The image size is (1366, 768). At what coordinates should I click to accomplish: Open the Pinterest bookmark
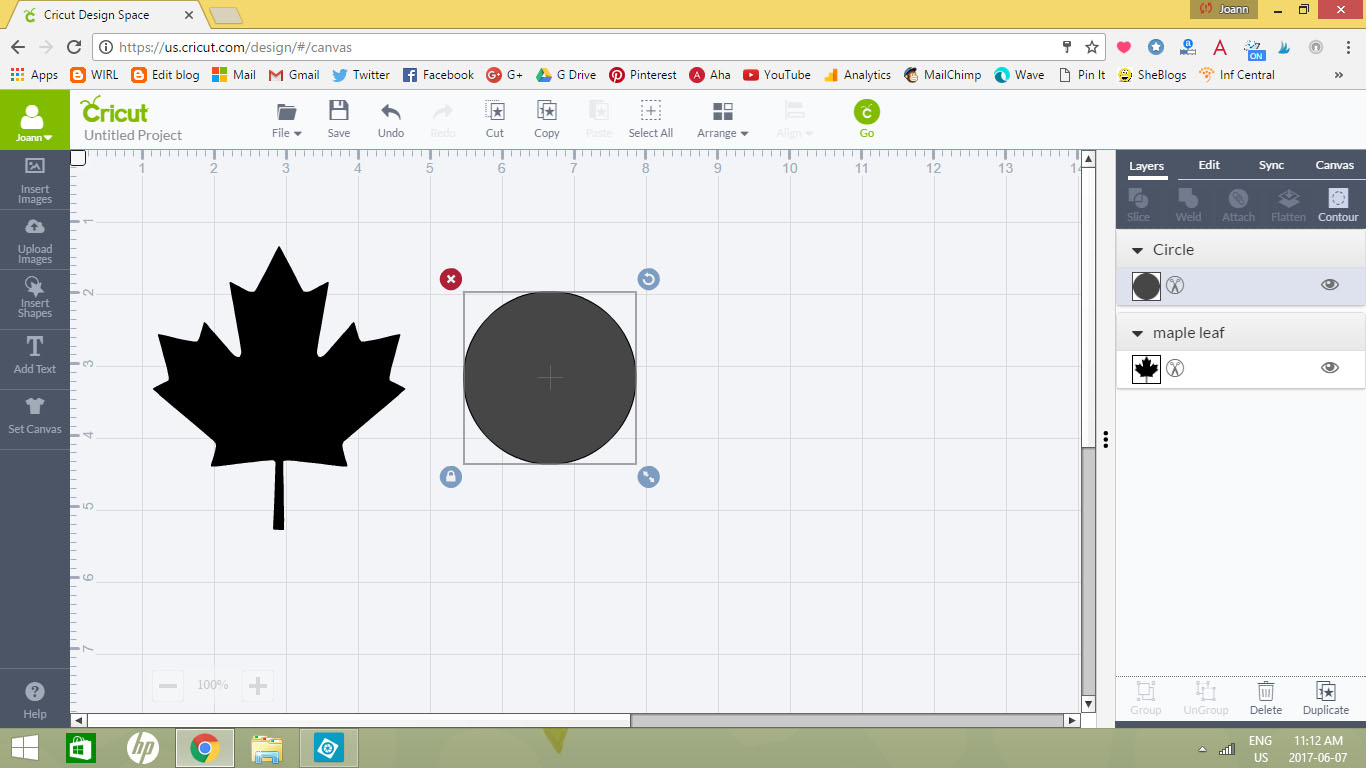pos(643,75)
